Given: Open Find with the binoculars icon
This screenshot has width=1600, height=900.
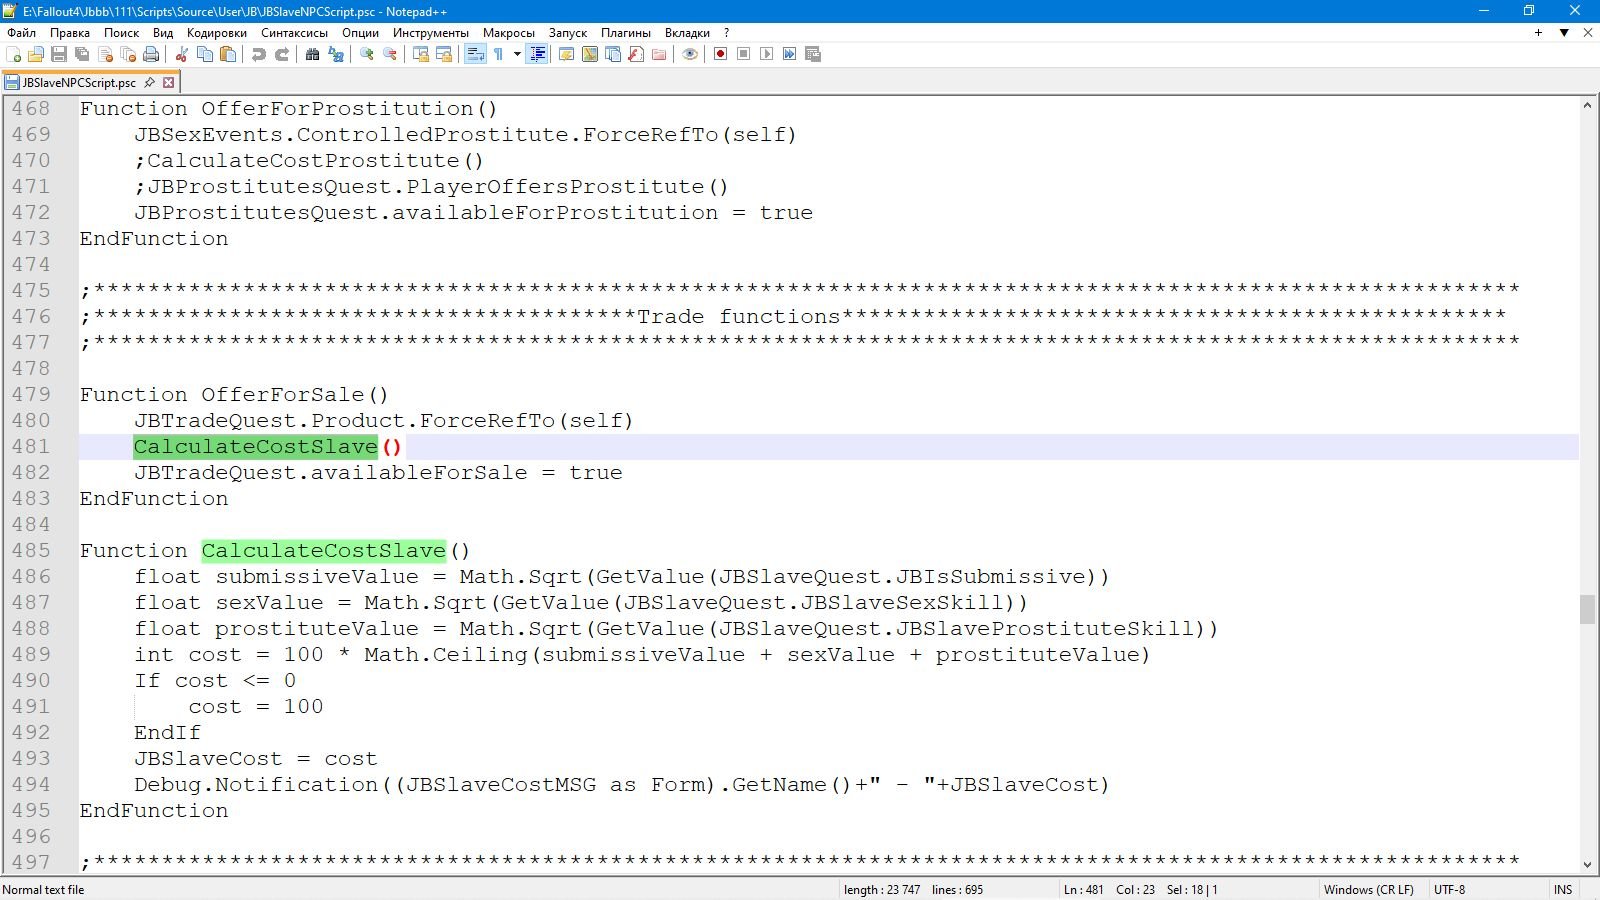Looking at the screenshot, I should pyautogui.click(x=312, y=54).
